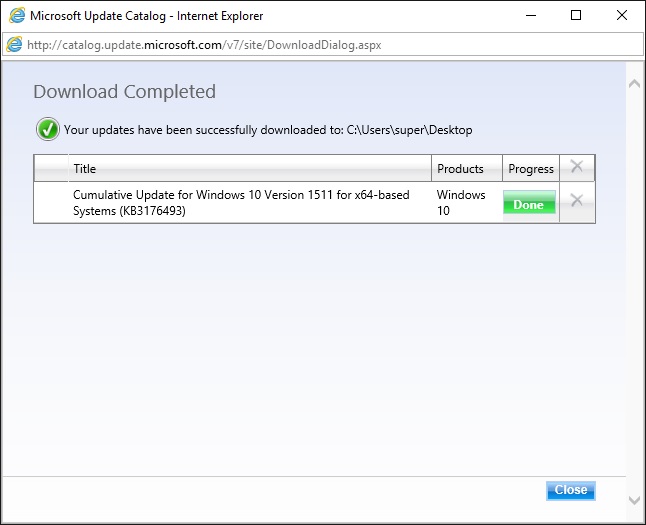Click the page icon in address bar
646x525 pixels.
tap(14, 45)
